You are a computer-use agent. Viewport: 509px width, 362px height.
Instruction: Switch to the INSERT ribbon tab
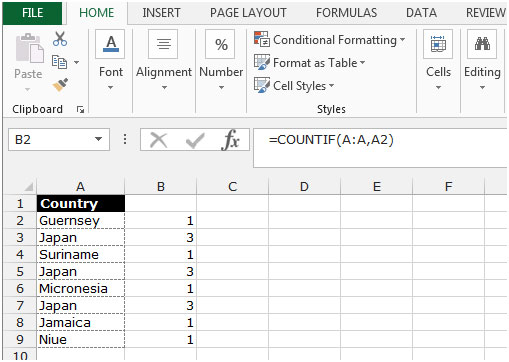(161, 13)
